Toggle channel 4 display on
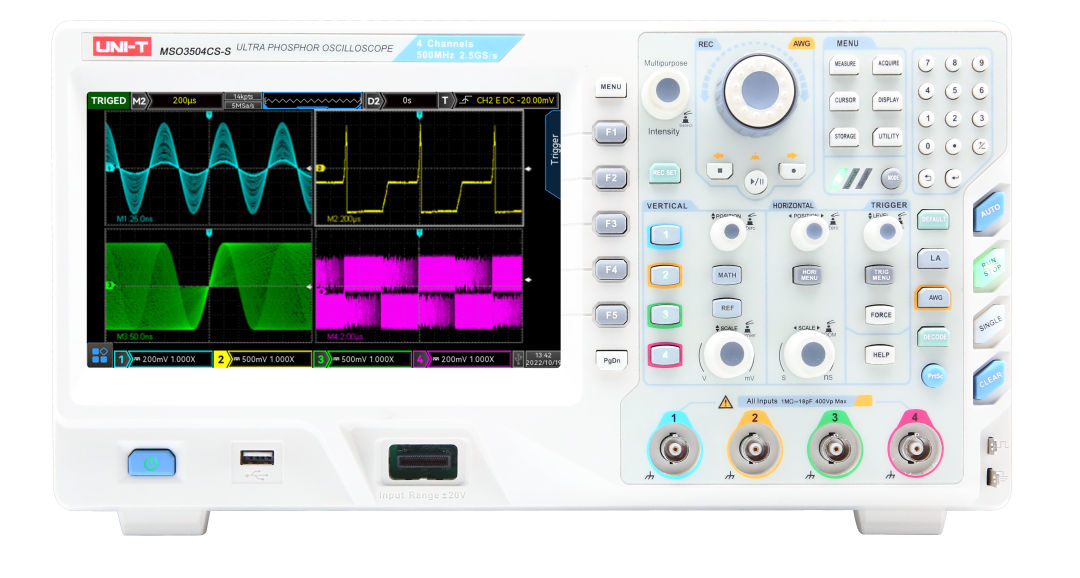The width and height of the screenshot is (1080, 578). coord(666,354)
